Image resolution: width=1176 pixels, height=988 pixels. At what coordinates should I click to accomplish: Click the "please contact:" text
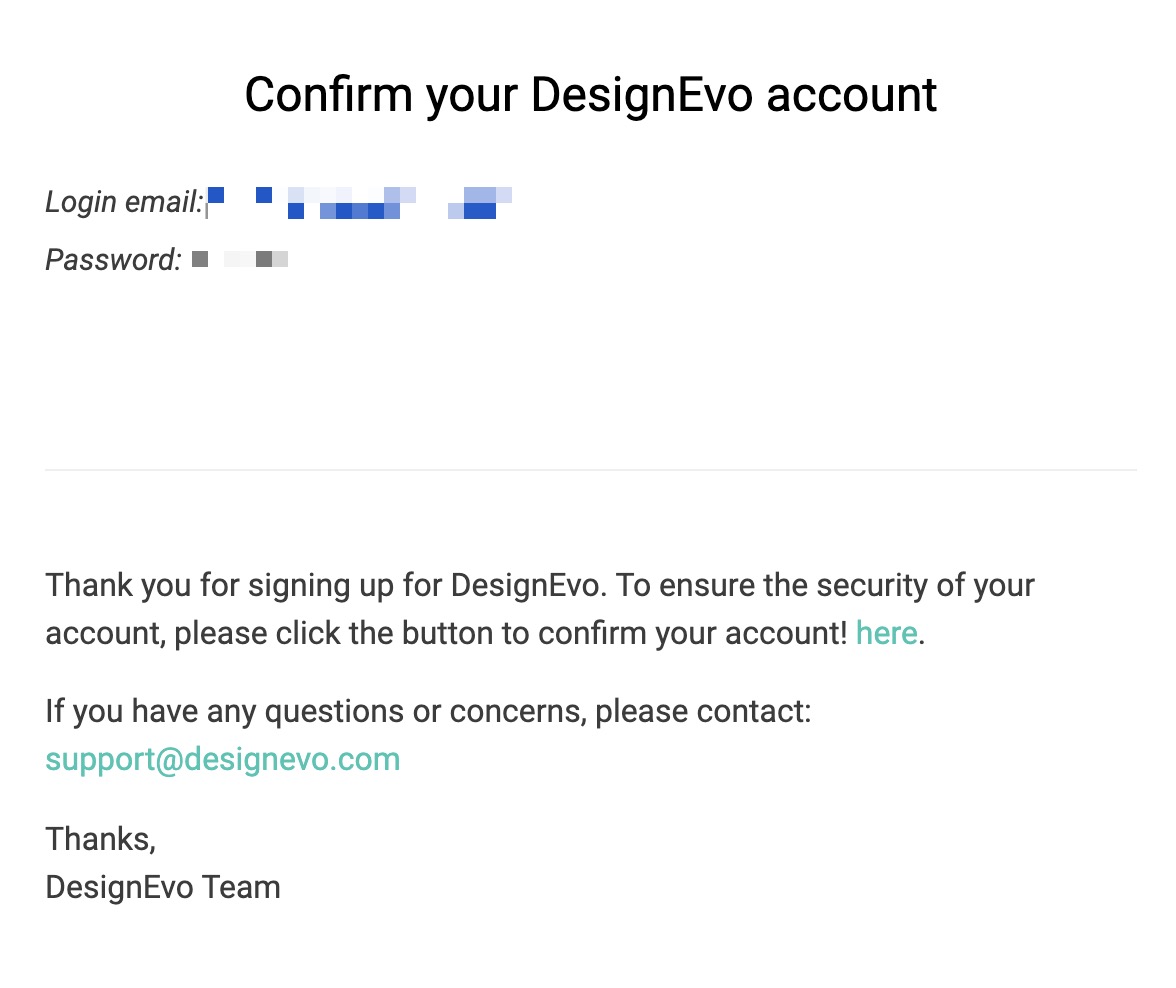pos(703,712)
